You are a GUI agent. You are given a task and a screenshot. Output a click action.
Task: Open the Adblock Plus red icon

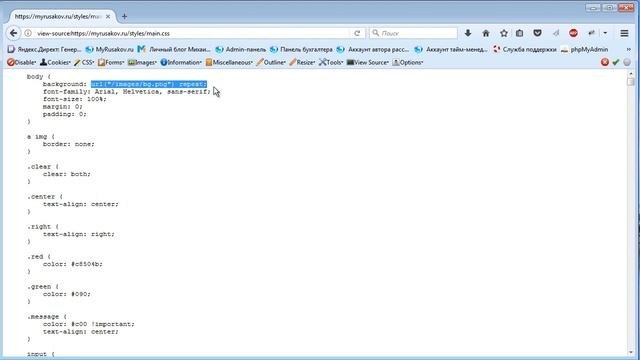(573, 33)
